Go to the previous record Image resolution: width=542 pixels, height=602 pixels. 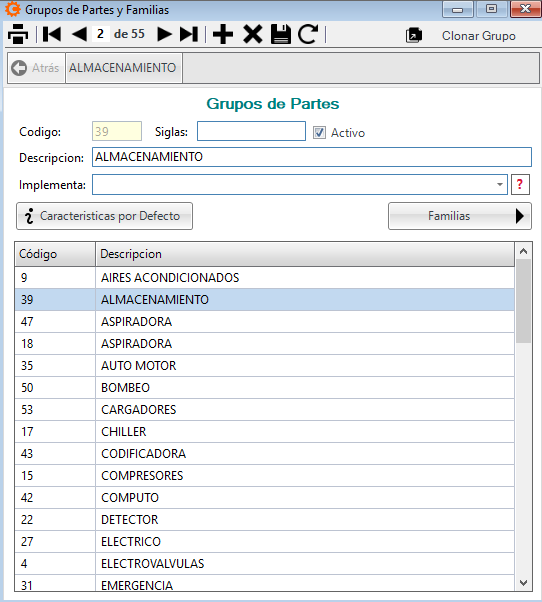tap(79, 34)
